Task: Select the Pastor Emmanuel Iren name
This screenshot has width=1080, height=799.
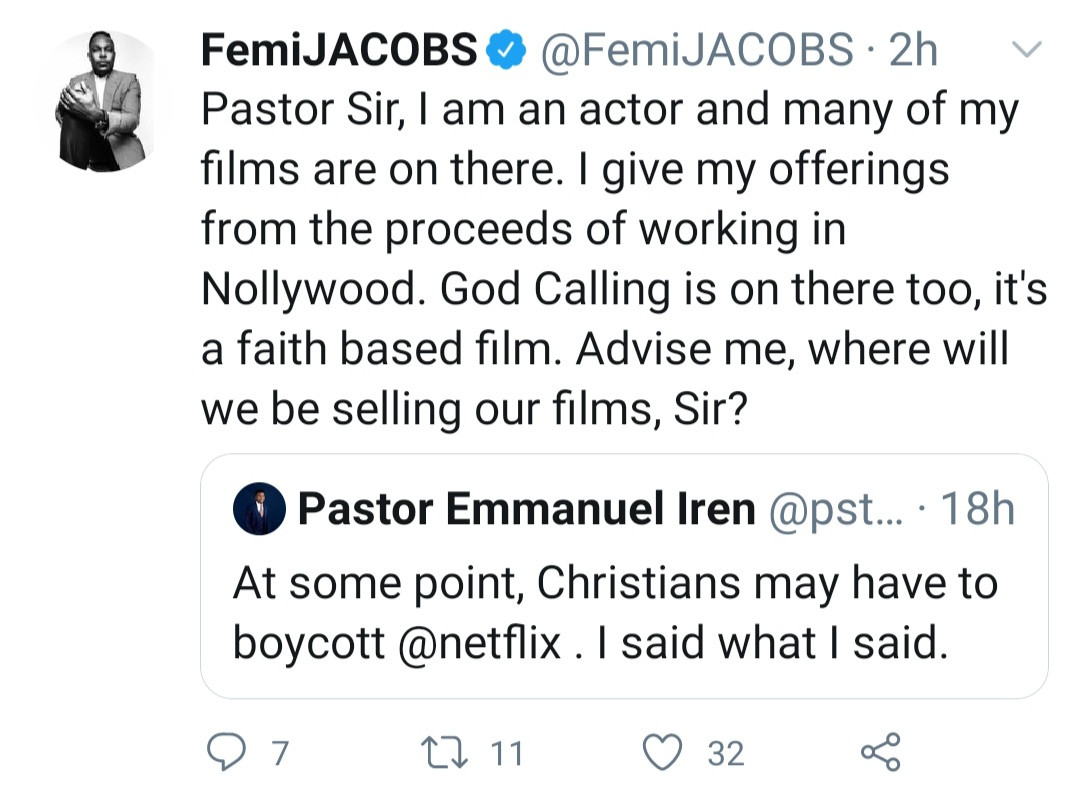Action: [x=526, y=510]
